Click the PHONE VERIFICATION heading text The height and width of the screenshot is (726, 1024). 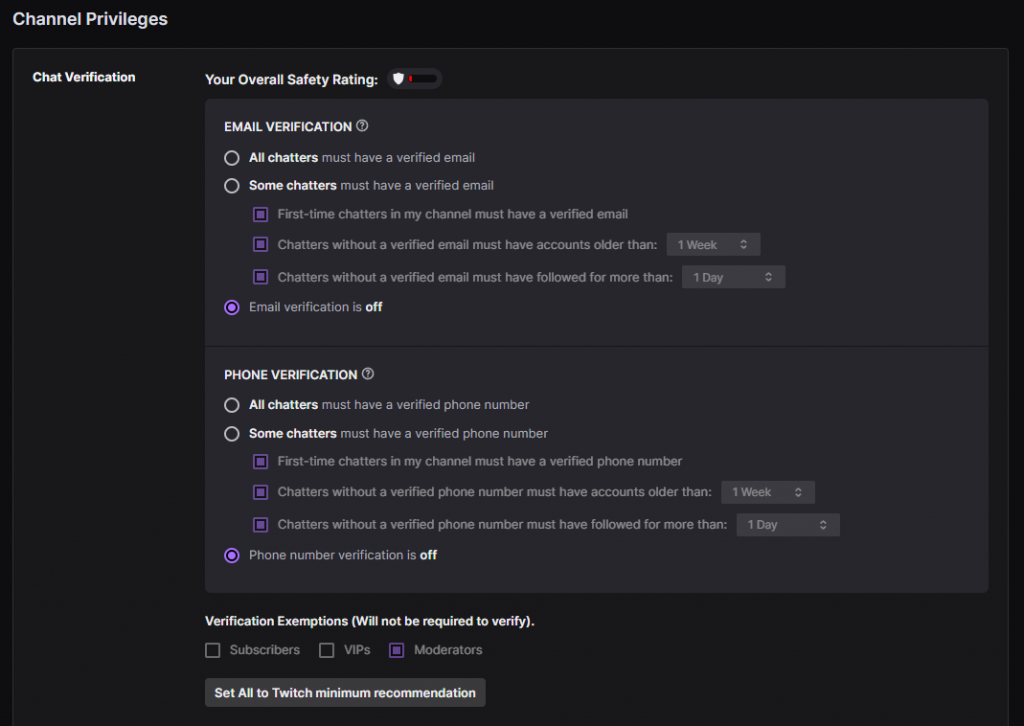[x=291, y=375]
